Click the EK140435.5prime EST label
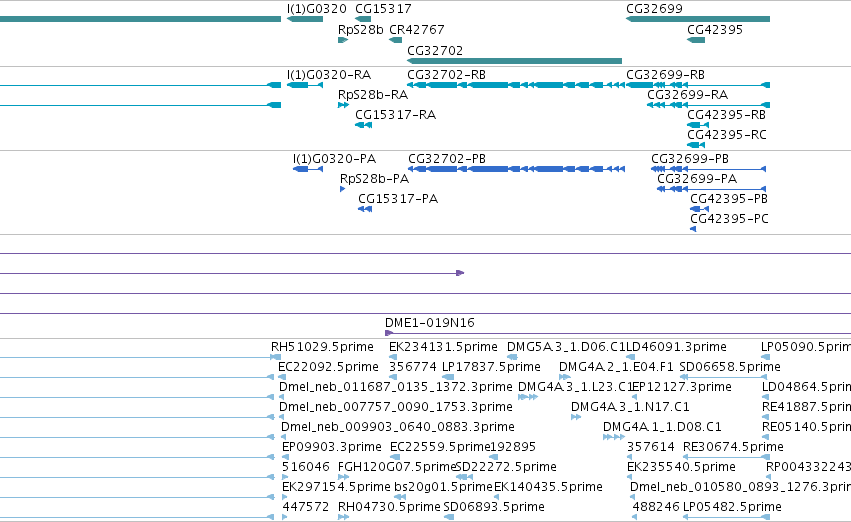The image size is (851, 522). click(548, 487)
